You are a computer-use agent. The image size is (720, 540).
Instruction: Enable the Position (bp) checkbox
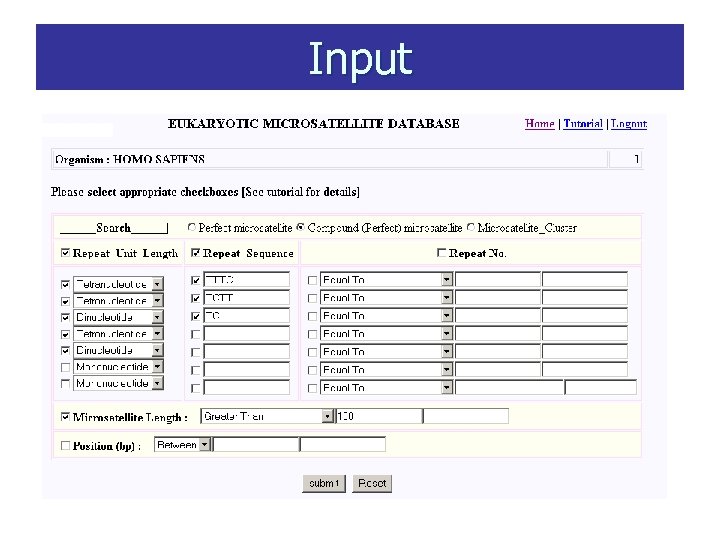[x=65, y=445]
